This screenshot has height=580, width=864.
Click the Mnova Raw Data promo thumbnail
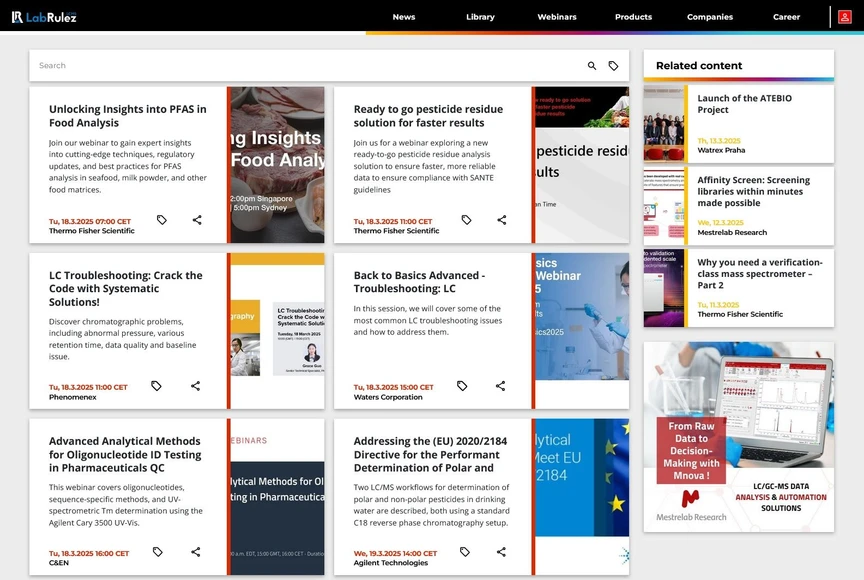coord(738,430)
